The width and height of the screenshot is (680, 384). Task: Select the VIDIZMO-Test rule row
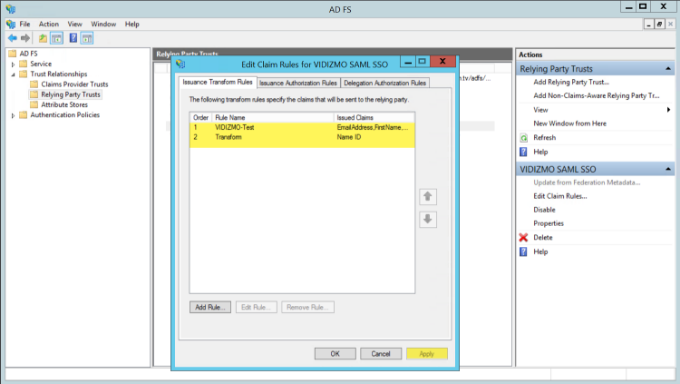[x=302, y=127]
